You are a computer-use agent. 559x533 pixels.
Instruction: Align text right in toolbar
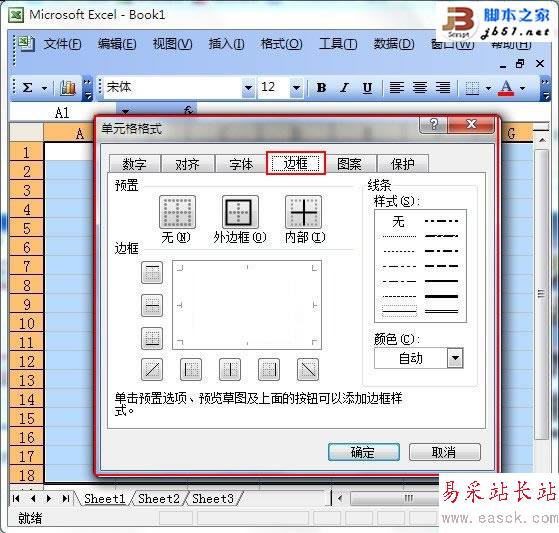point(443,88)
